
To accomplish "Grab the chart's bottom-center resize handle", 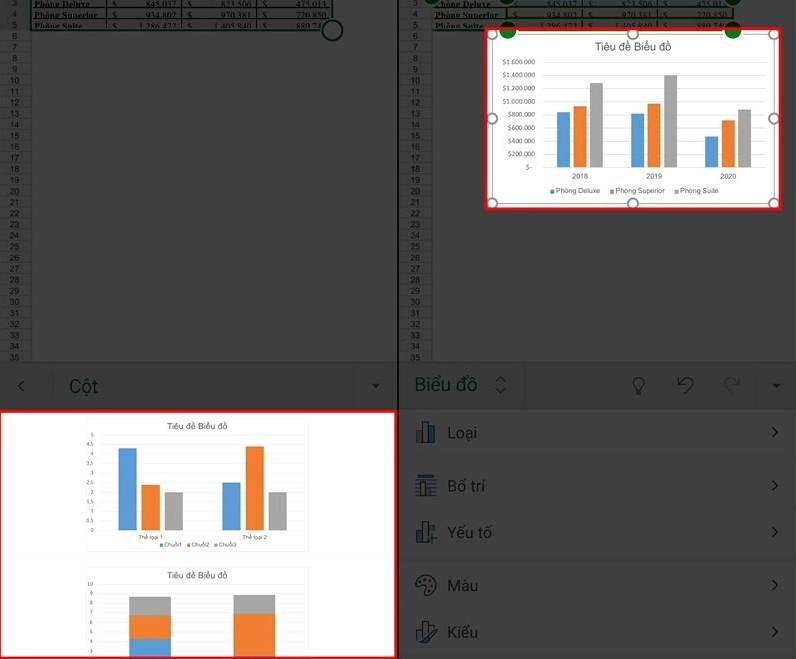I will pyautogui.click(x=633, y=204).
